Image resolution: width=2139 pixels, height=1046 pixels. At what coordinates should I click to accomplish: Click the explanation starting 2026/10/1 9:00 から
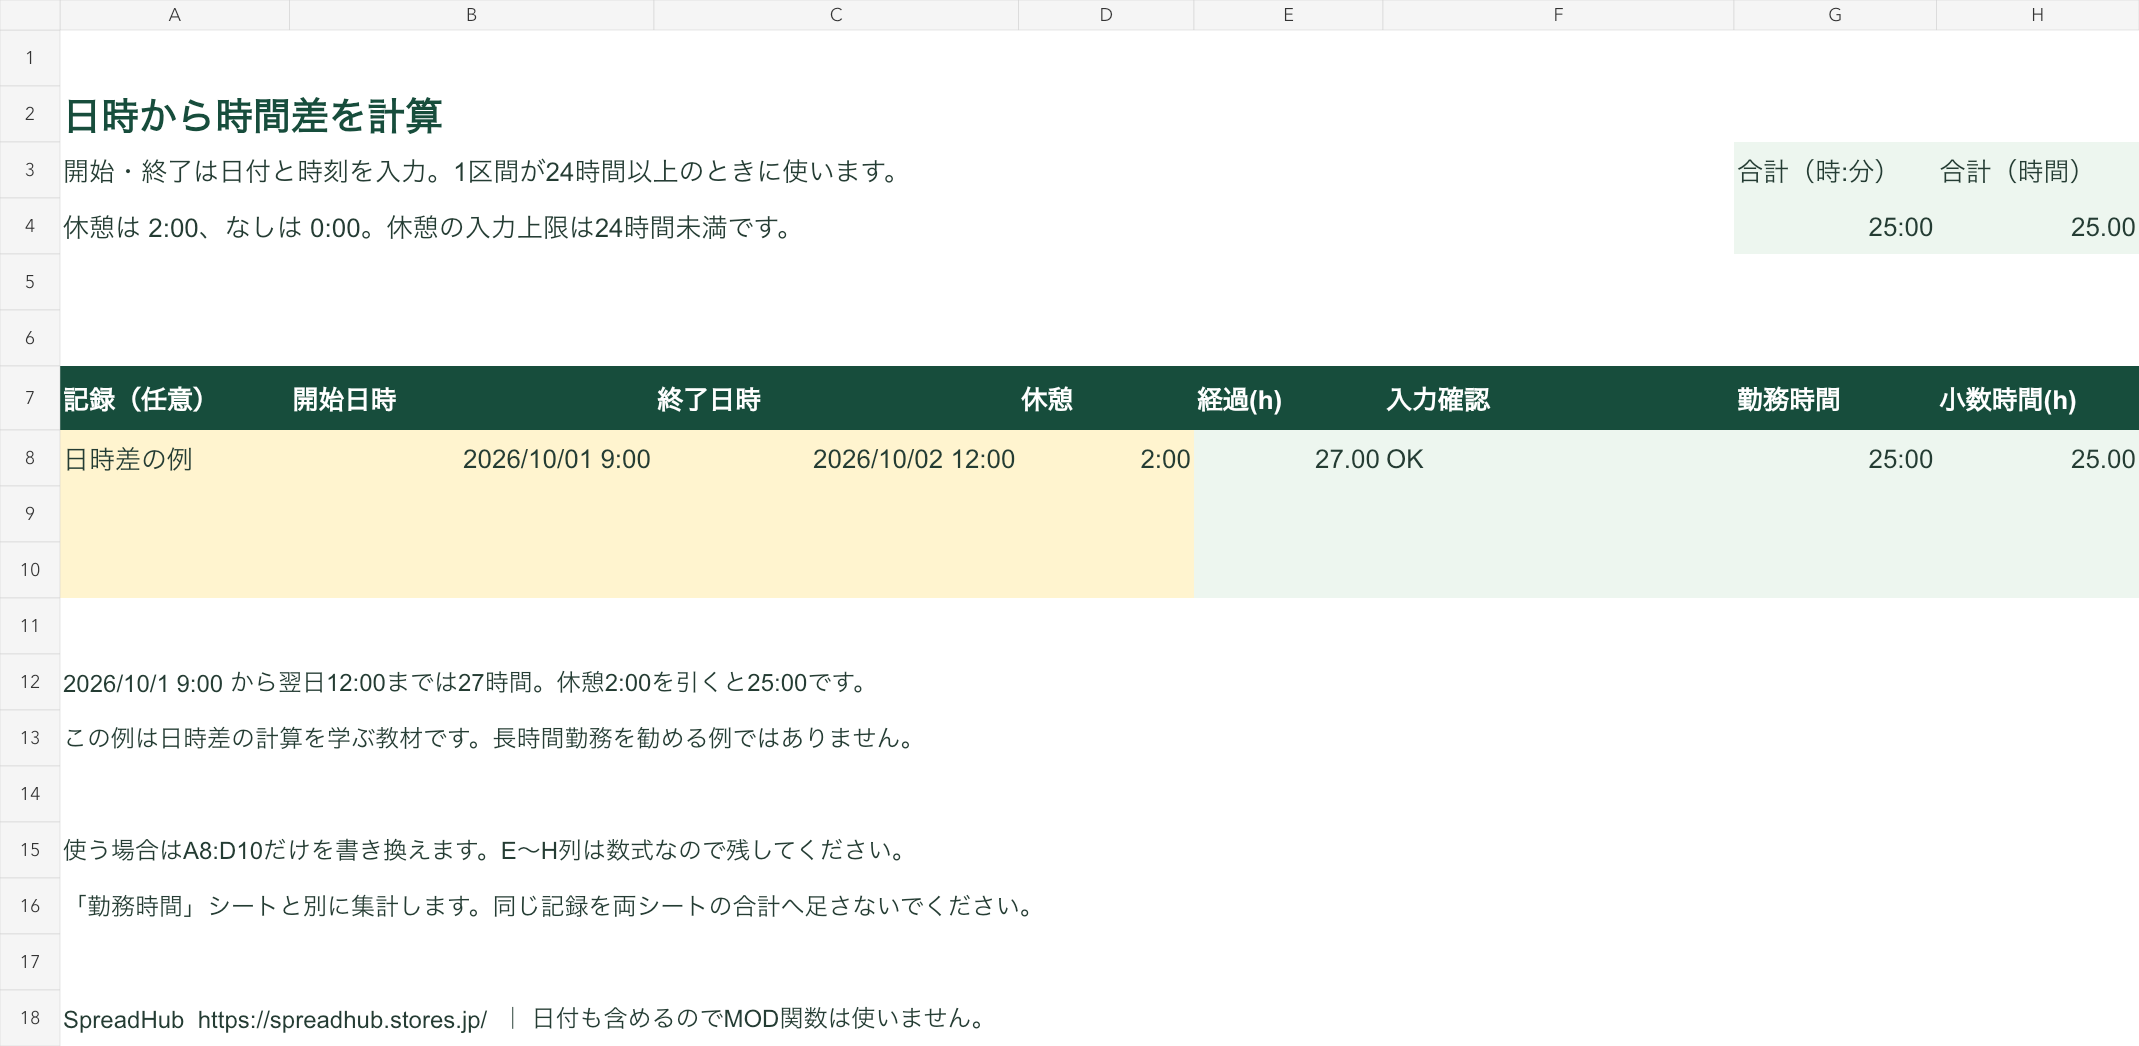pyautogui.click(x=467, y=682)
